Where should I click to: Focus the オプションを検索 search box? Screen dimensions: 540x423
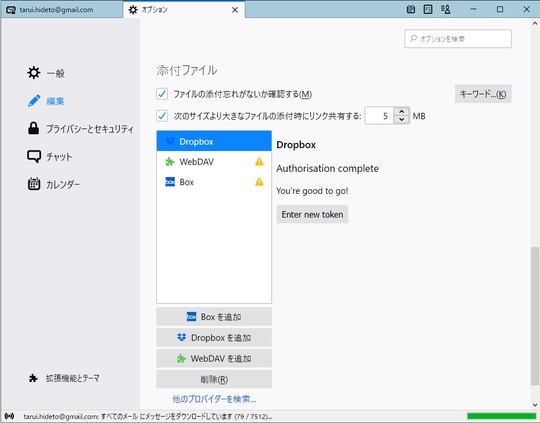point(458,39)
